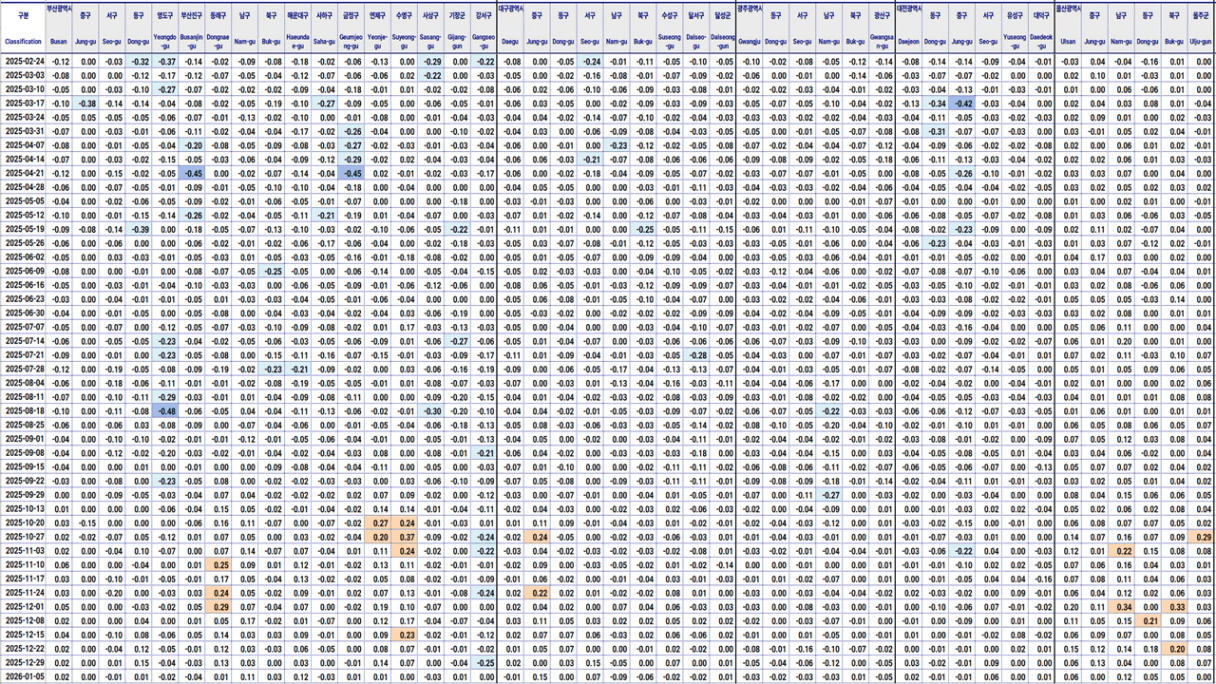The image size is (1216, 684).
Task: Select the "Gijang-gun" column header
Action: coord(457,42)
